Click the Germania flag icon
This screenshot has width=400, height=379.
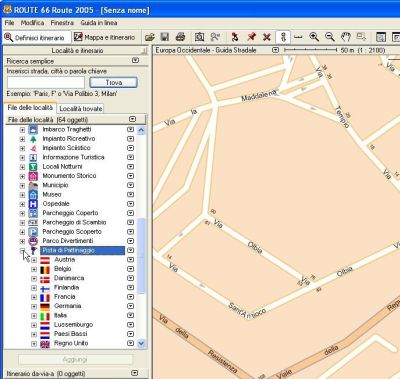tap(45, 306)
